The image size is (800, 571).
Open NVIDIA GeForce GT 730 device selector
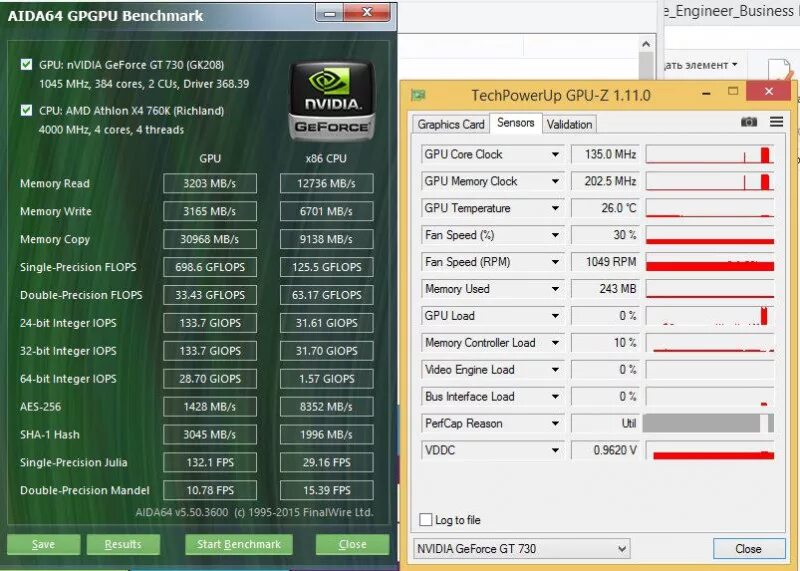(521, 549)
